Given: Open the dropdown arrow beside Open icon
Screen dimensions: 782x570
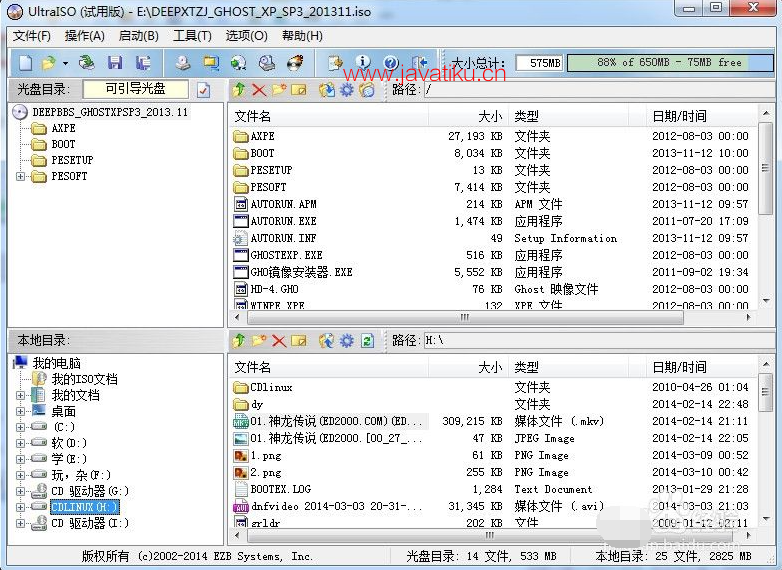Looking at the screenshot, I should coord(65,63).
